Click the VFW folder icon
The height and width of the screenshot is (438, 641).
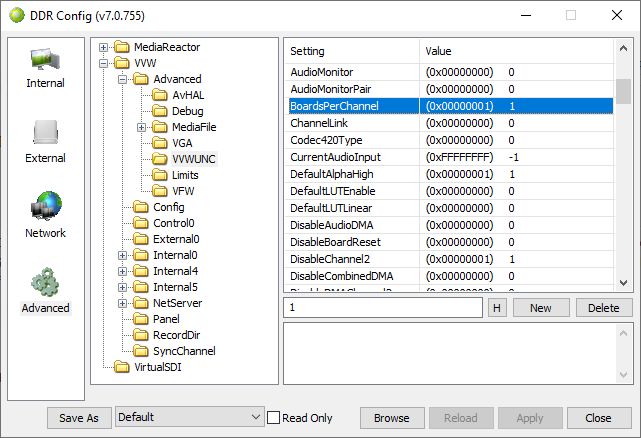coord(160,191)
